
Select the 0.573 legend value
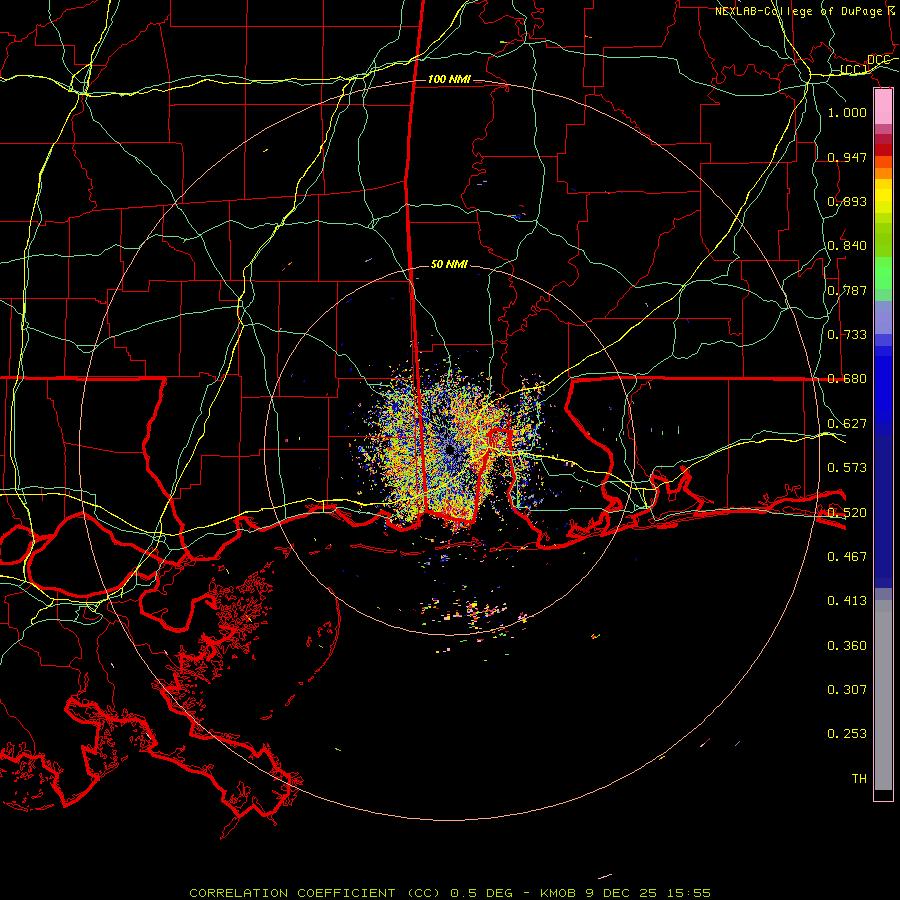(x=847, y=467)
